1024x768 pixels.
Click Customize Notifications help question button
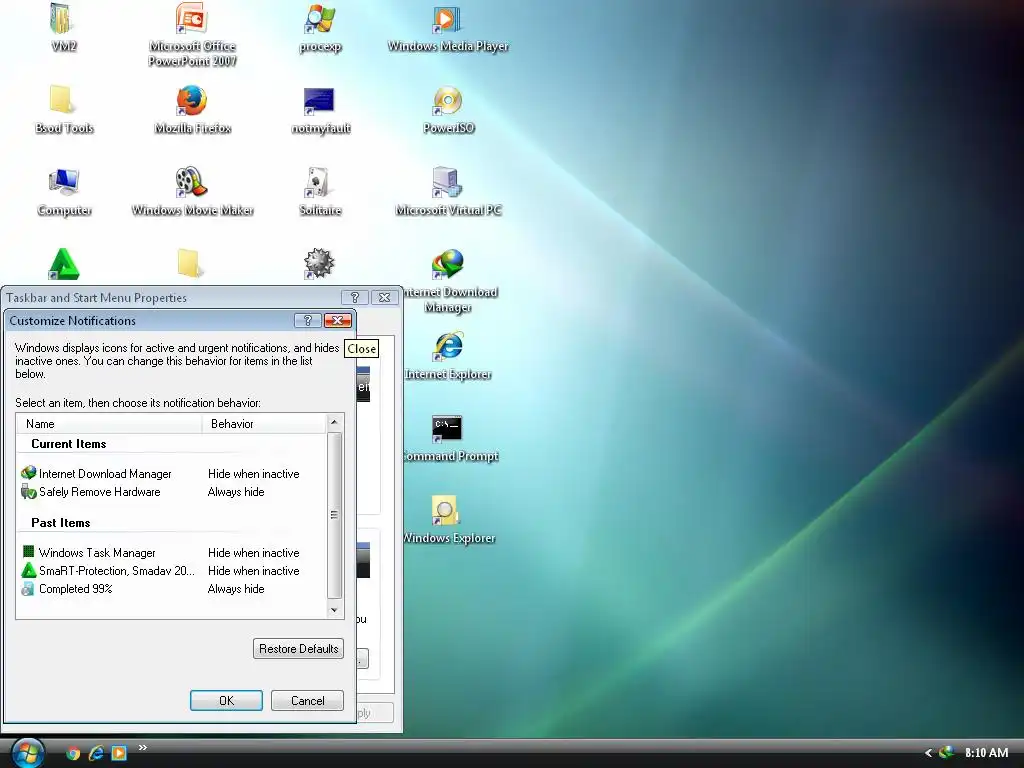click(x=308, y=320)
